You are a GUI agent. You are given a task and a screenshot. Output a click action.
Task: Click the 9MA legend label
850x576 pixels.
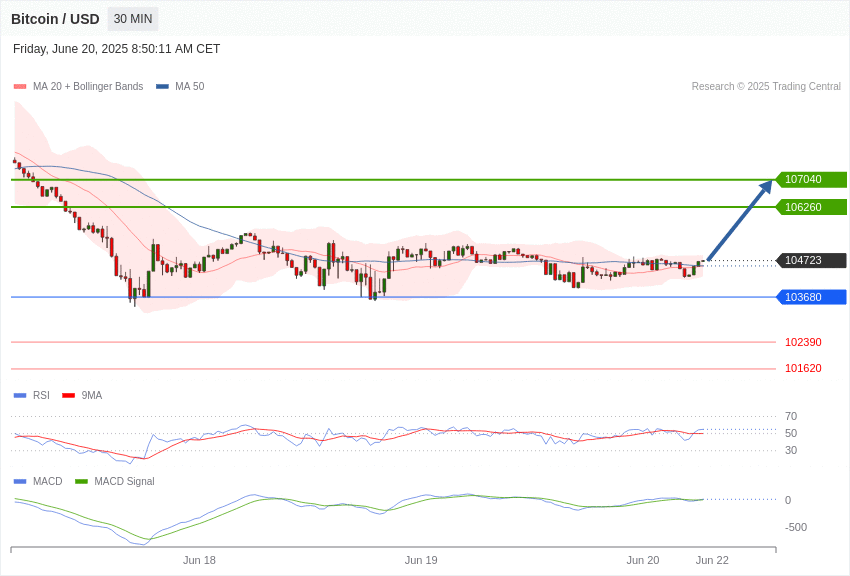point(92,396)
